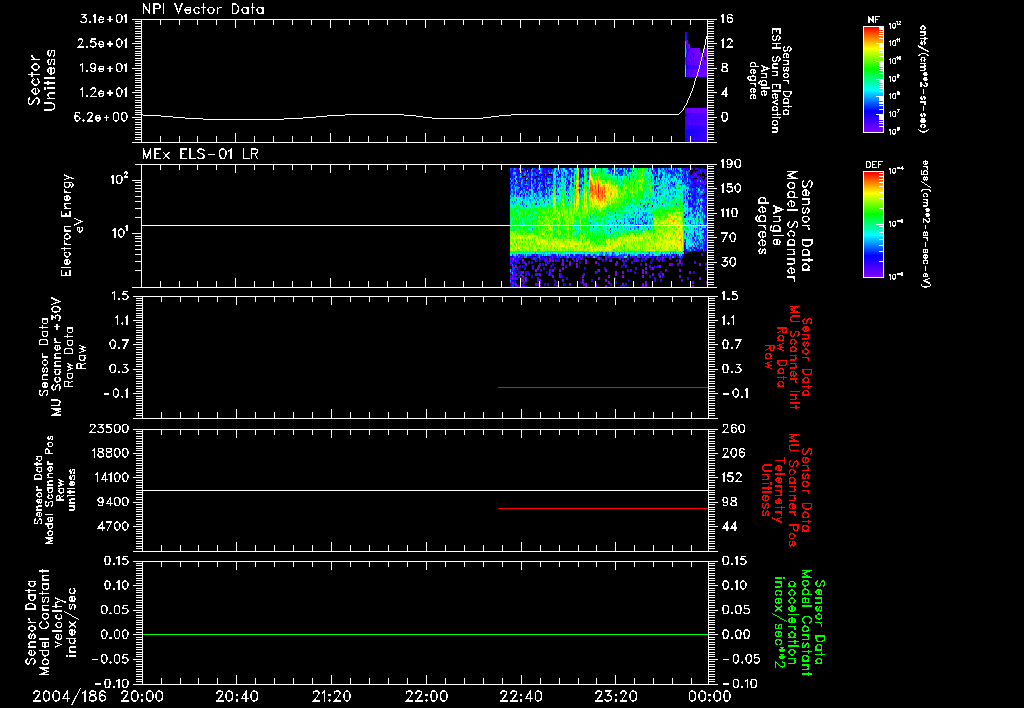Click the '3.1e+01' sector tick label
This screenshot has height=708, width=1024.
pos(104,19)
